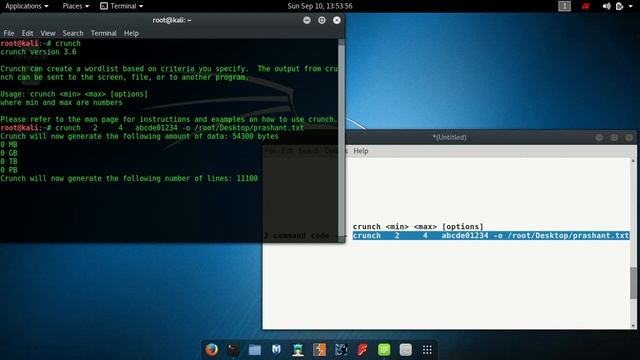Open the terminal Search menu

73,33
